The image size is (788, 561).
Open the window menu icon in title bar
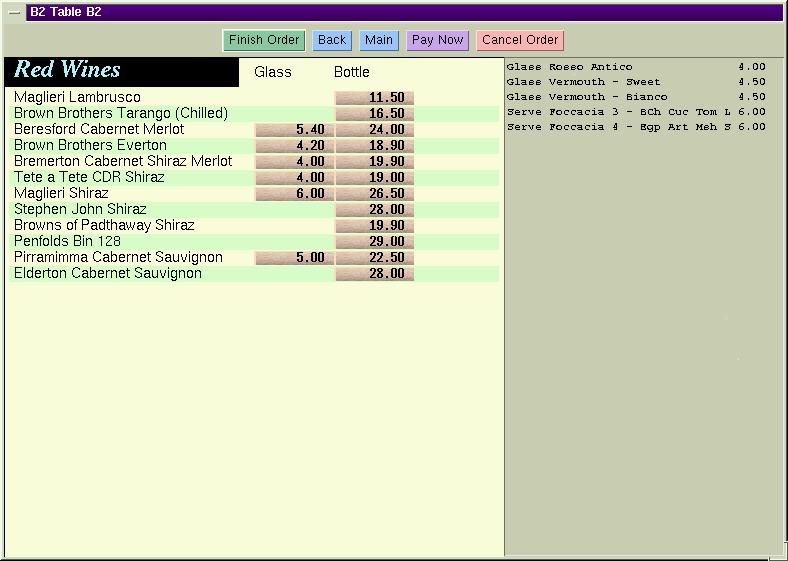click(14, 13)
